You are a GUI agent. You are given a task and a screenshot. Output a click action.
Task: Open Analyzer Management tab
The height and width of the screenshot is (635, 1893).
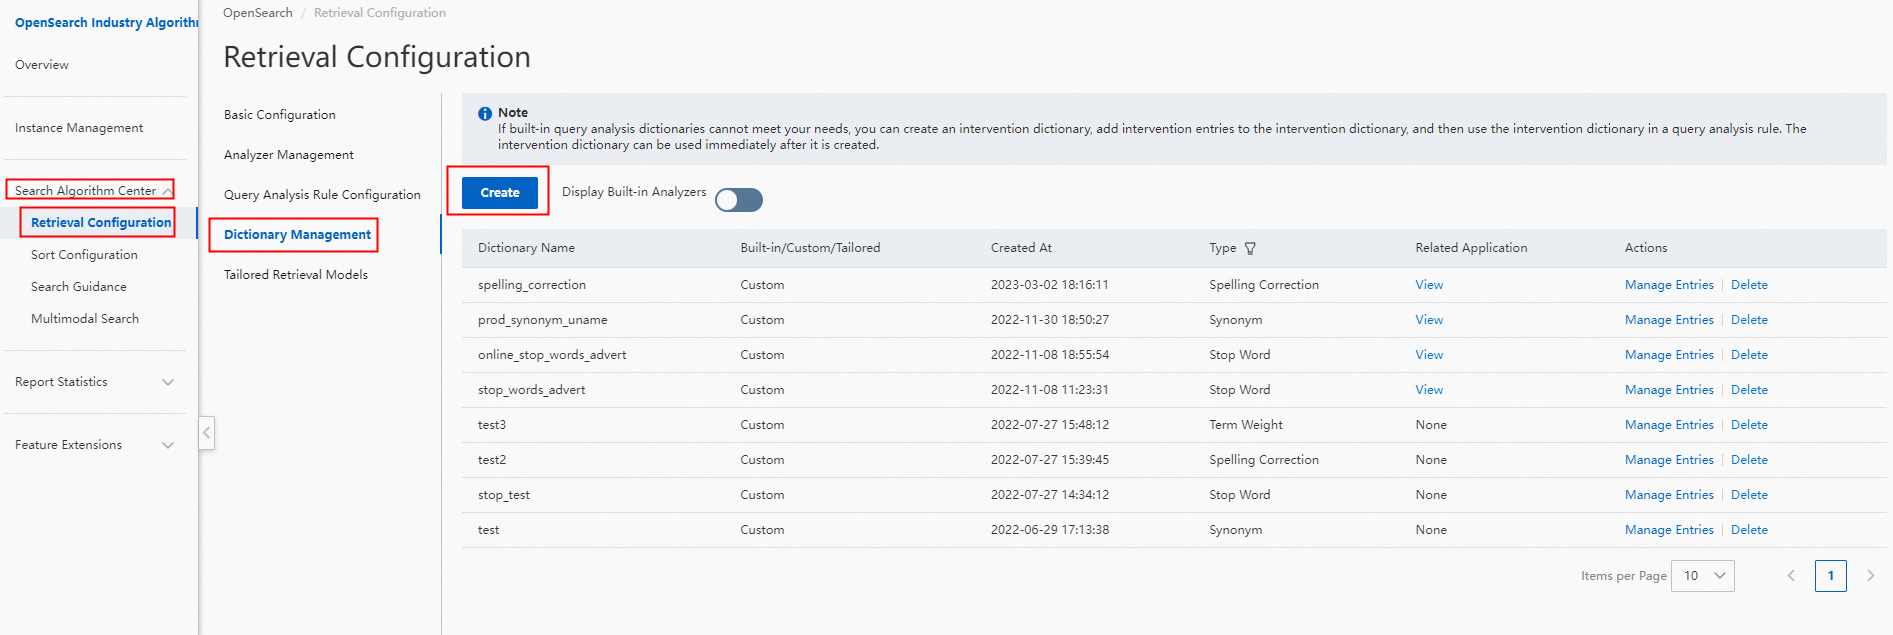click(x=289, y=155)
